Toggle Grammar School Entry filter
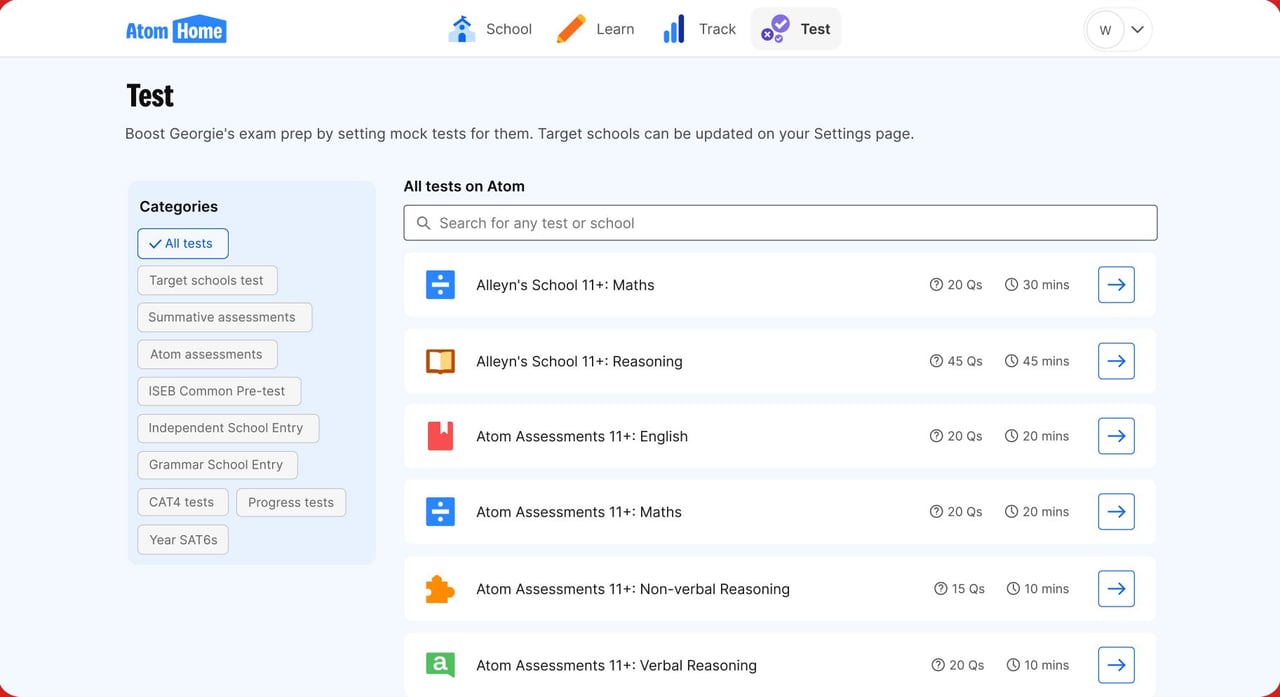 pyautogui.click(x=217, y=465)
